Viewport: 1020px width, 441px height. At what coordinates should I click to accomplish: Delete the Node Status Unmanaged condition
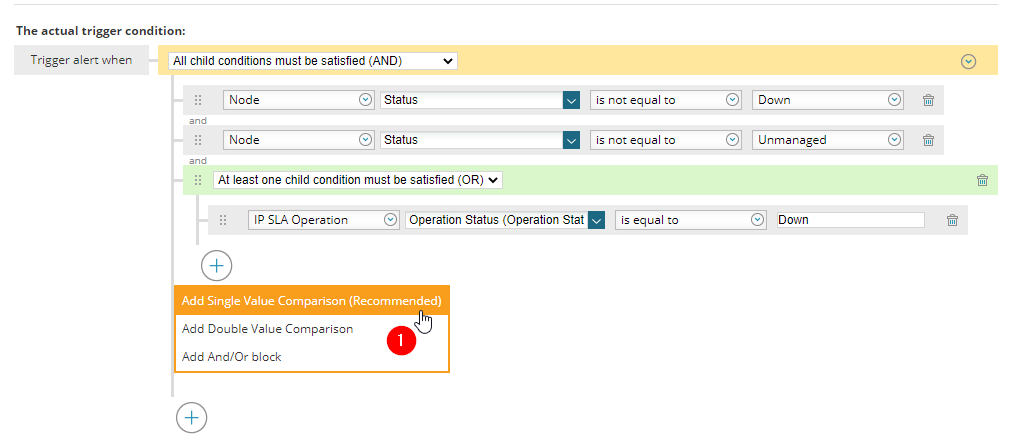tap(928, 140)
